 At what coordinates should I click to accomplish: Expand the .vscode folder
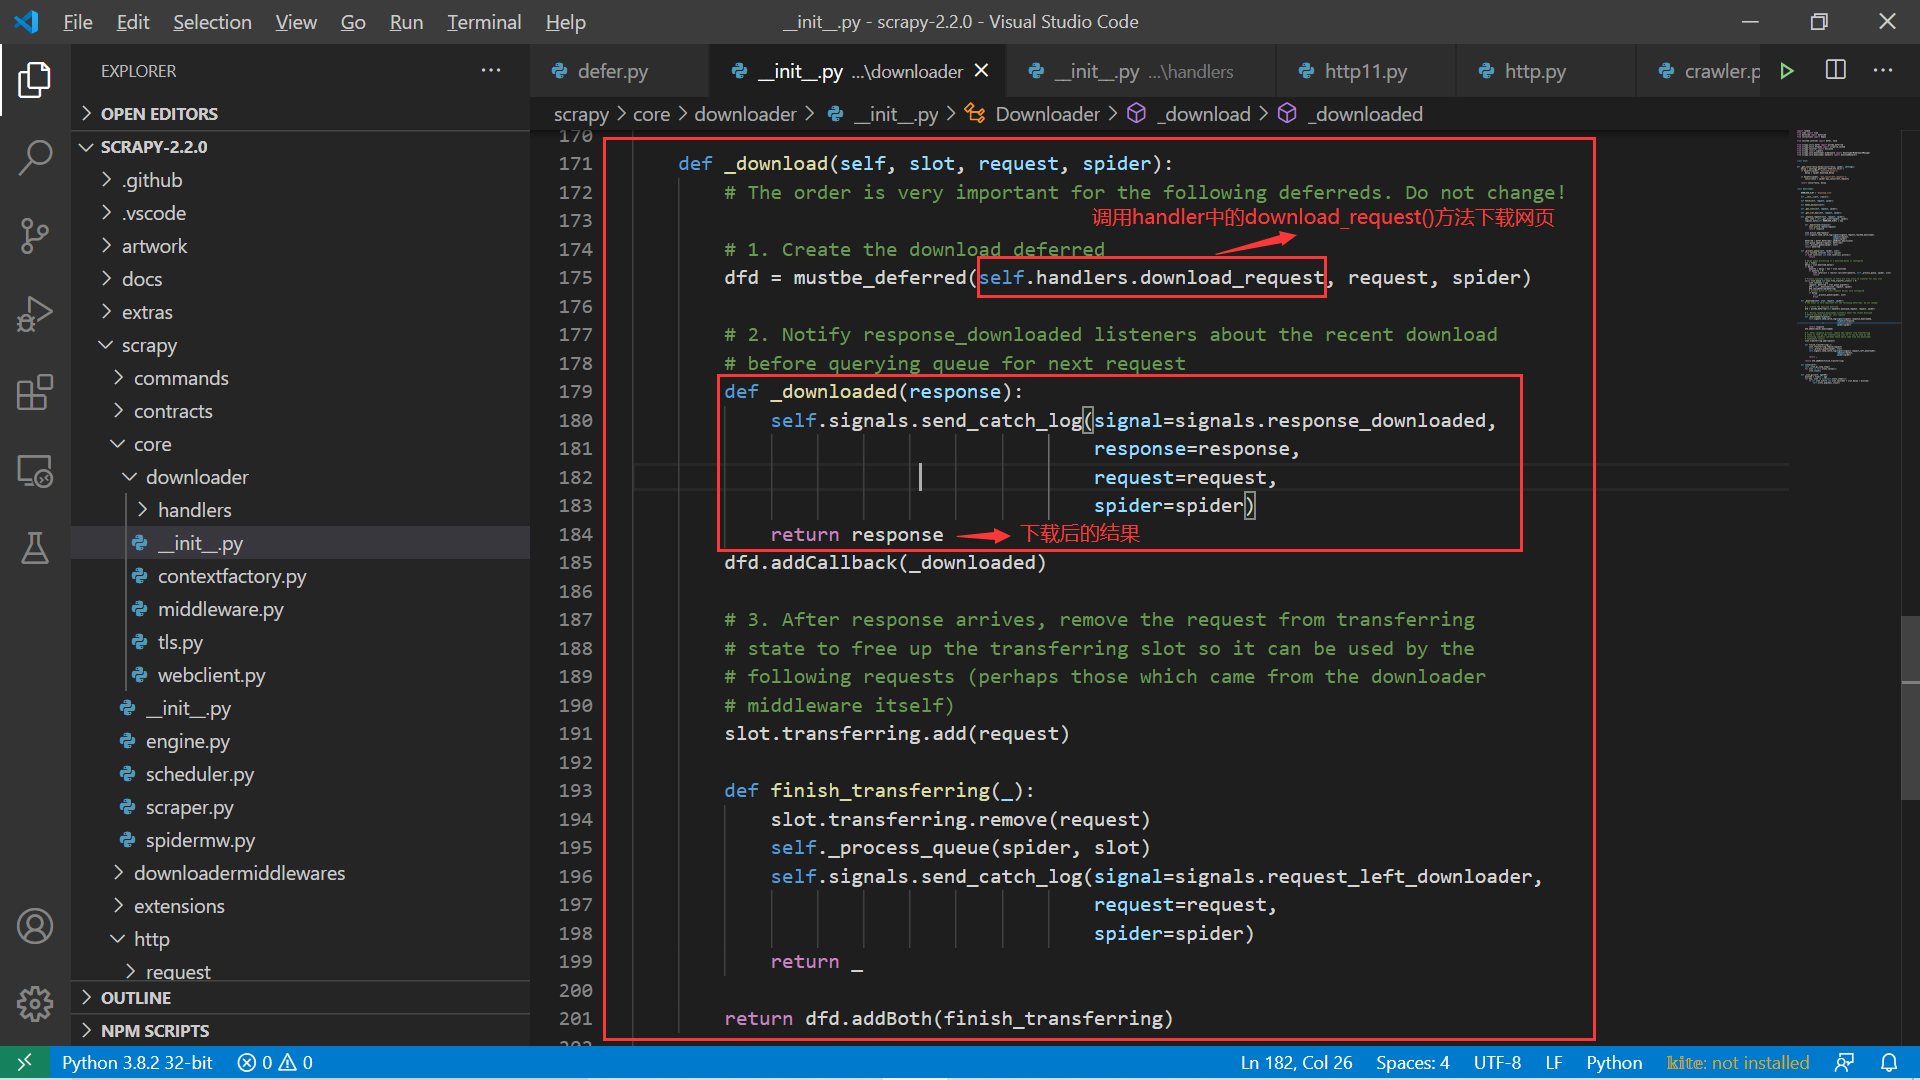pos(300,213)
